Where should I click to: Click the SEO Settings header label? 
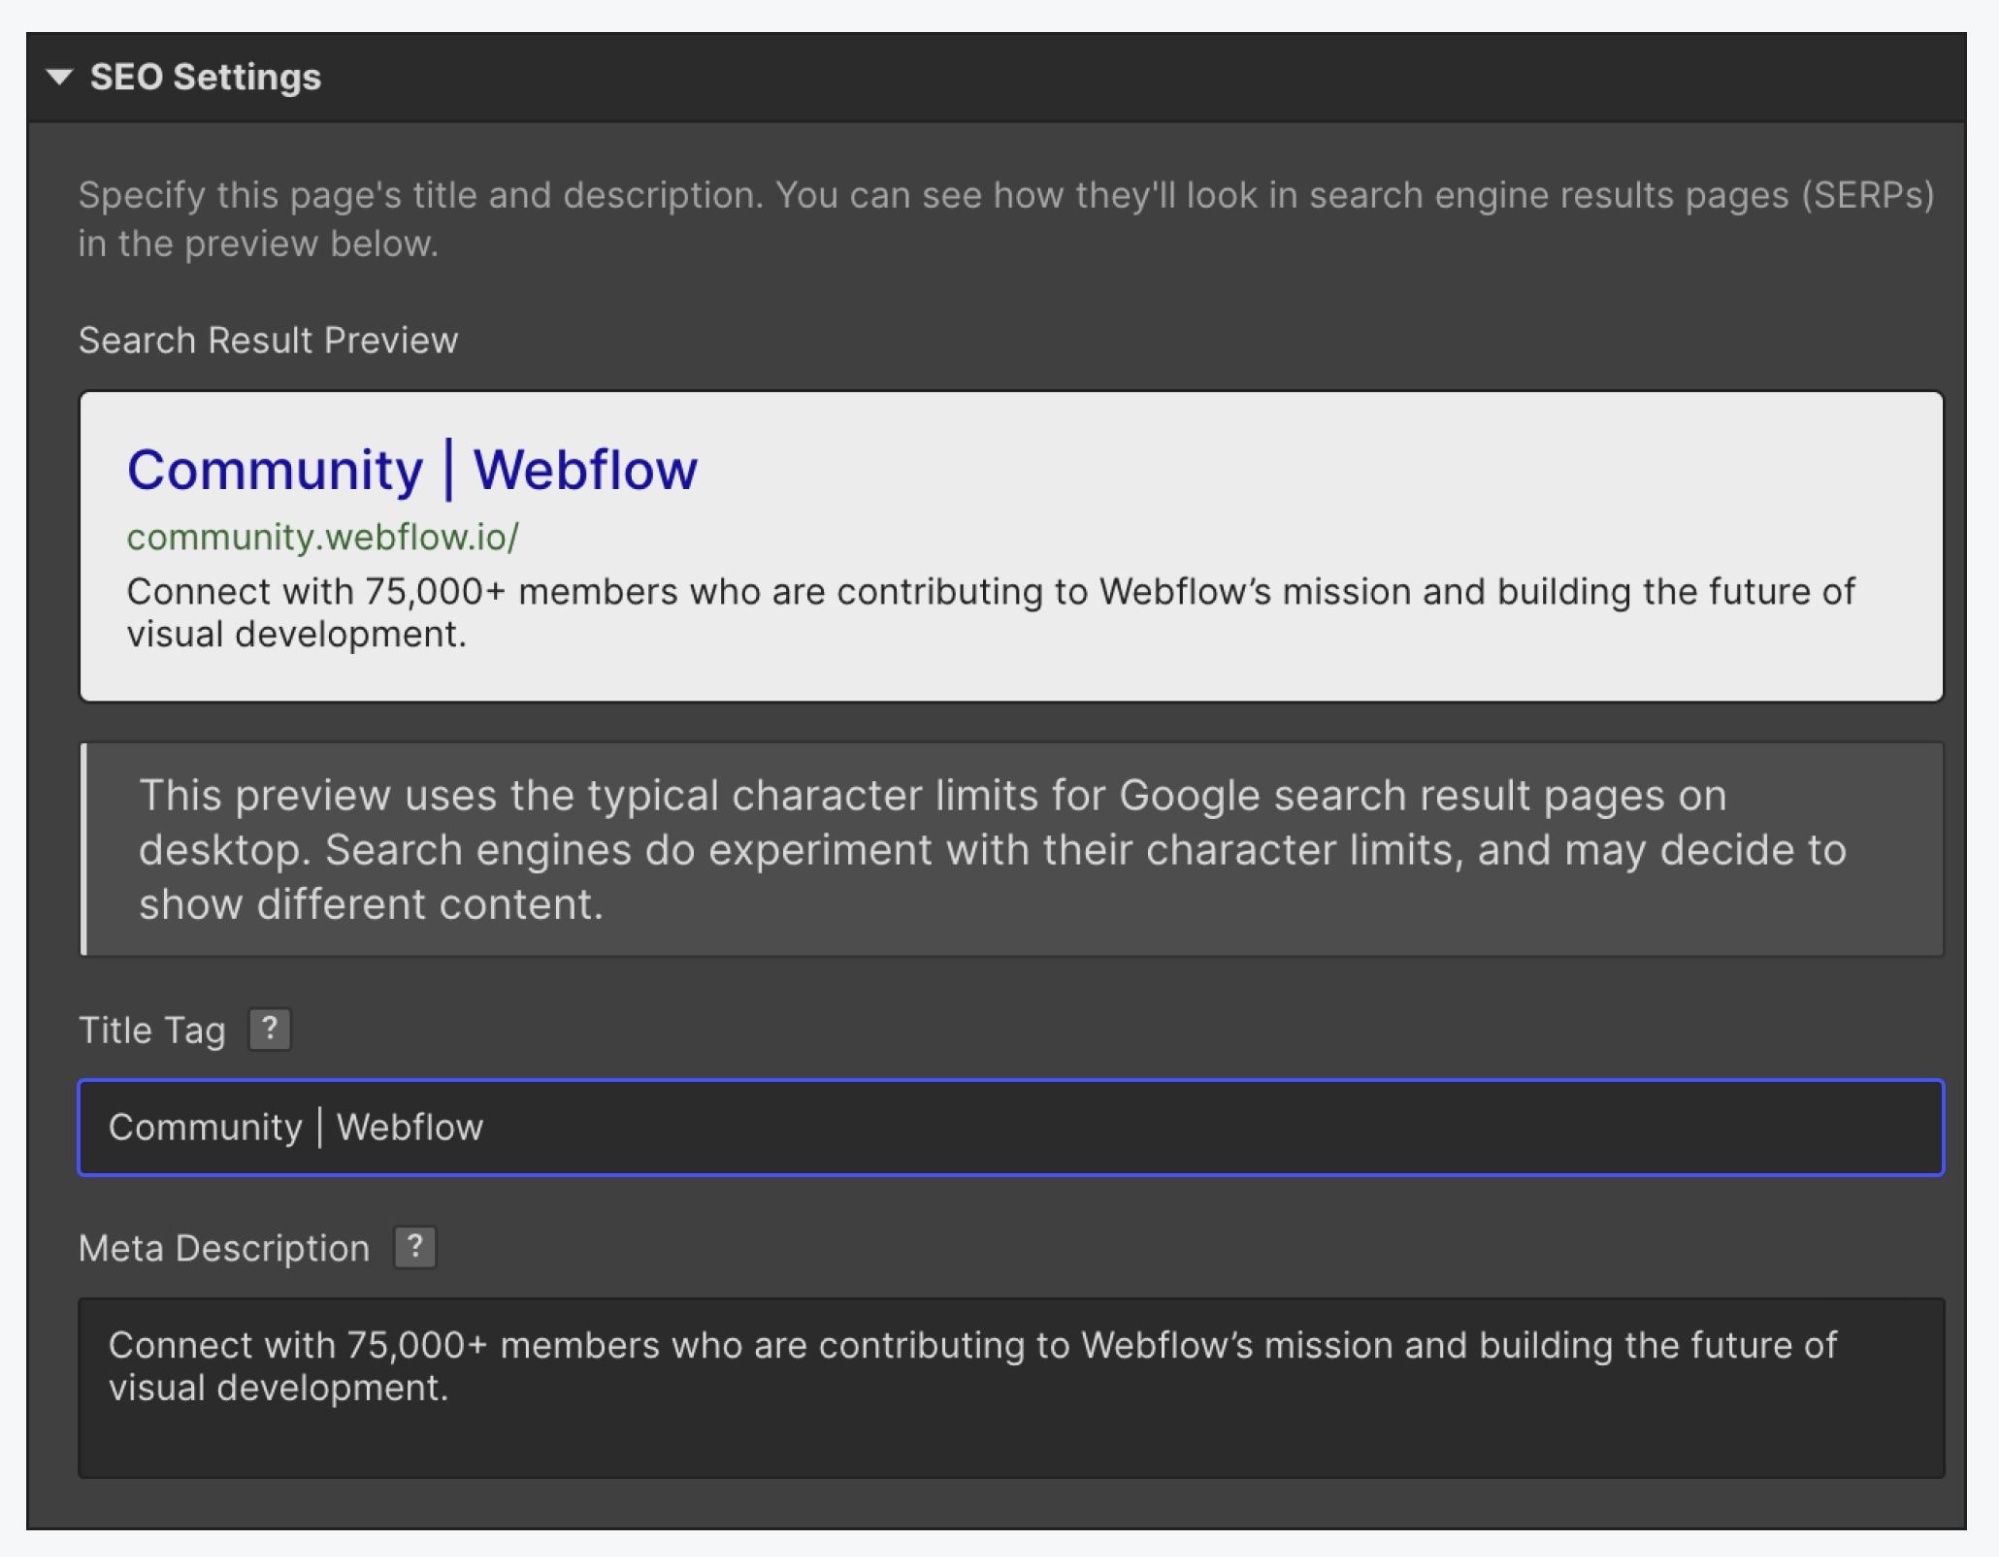[205, 75]
